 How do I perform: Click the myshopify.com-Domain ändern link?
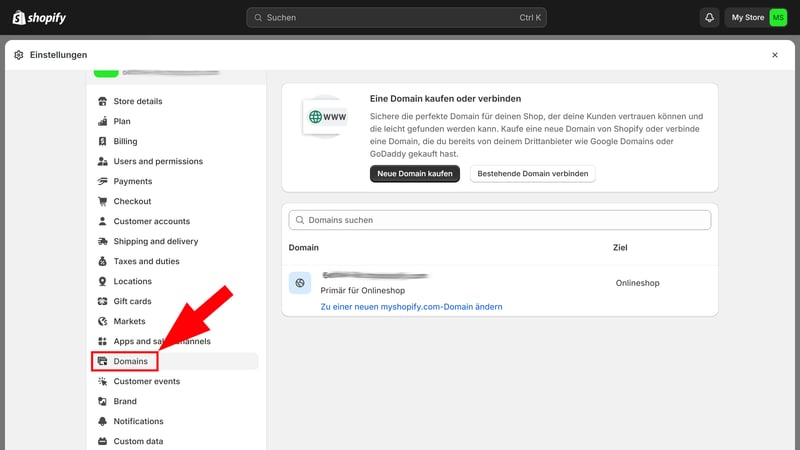pos(411,306)
